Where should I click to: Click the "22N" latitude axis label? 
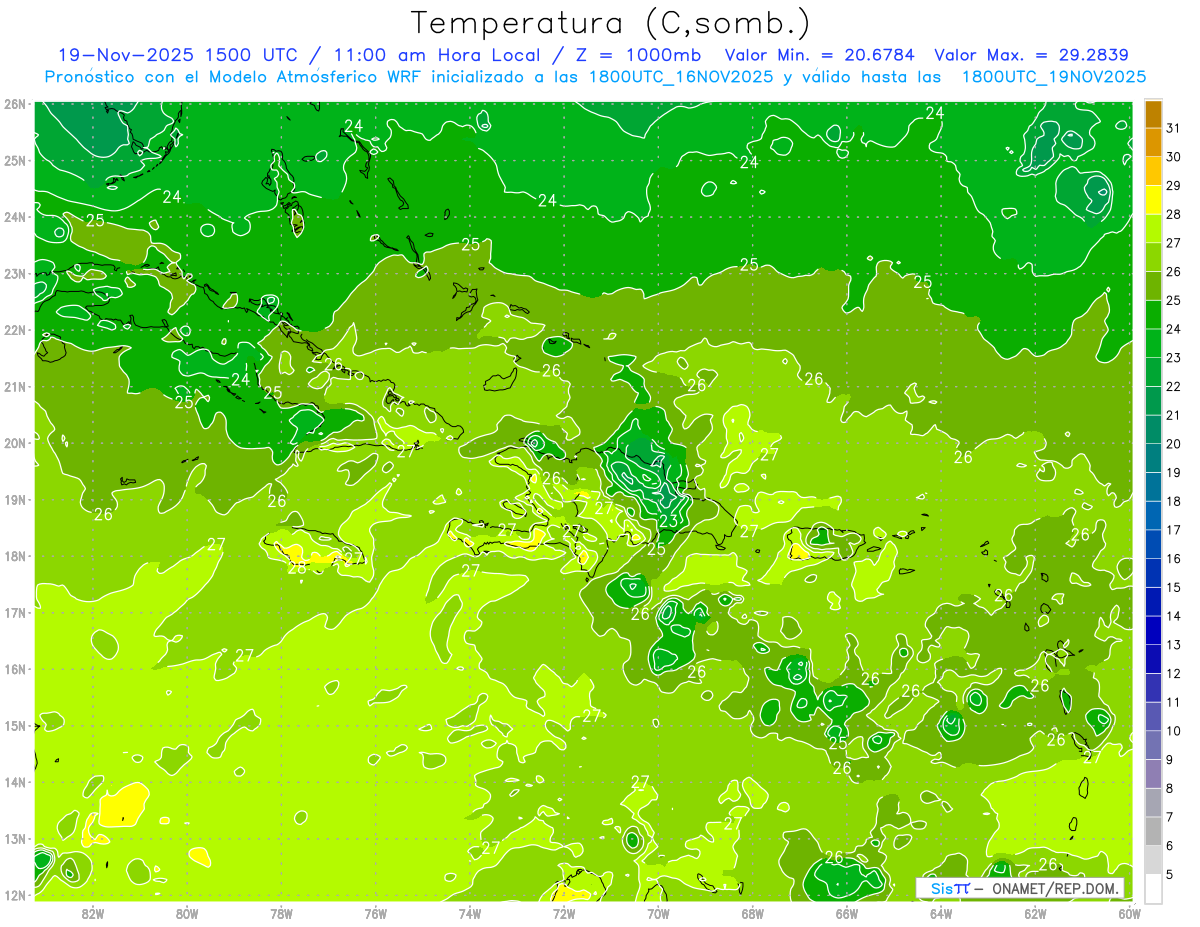pyautogui.click(x=14, y=330)
